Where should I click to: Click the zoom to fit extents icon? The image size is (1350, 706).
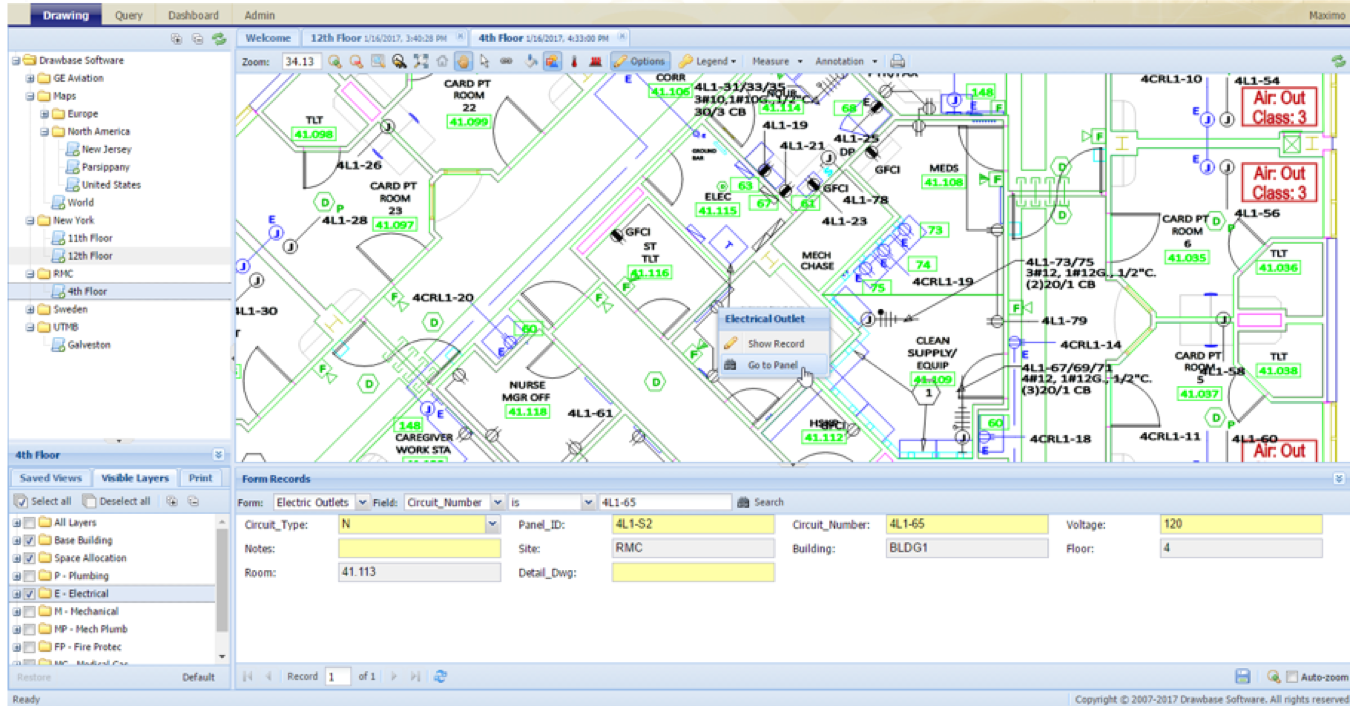(x=420, y=62)
